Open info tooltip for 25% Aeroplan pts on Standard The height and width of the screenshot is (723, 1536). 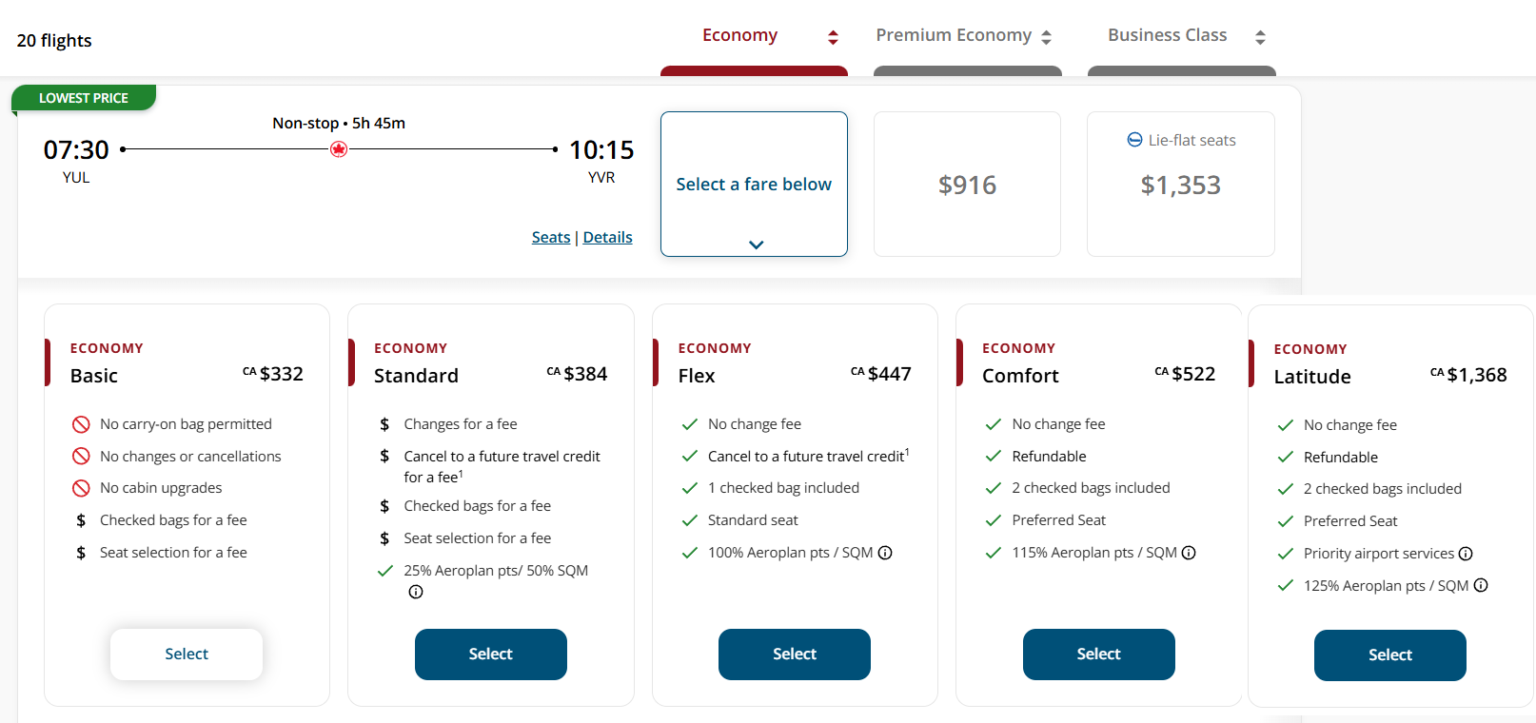tap(415, 591)
